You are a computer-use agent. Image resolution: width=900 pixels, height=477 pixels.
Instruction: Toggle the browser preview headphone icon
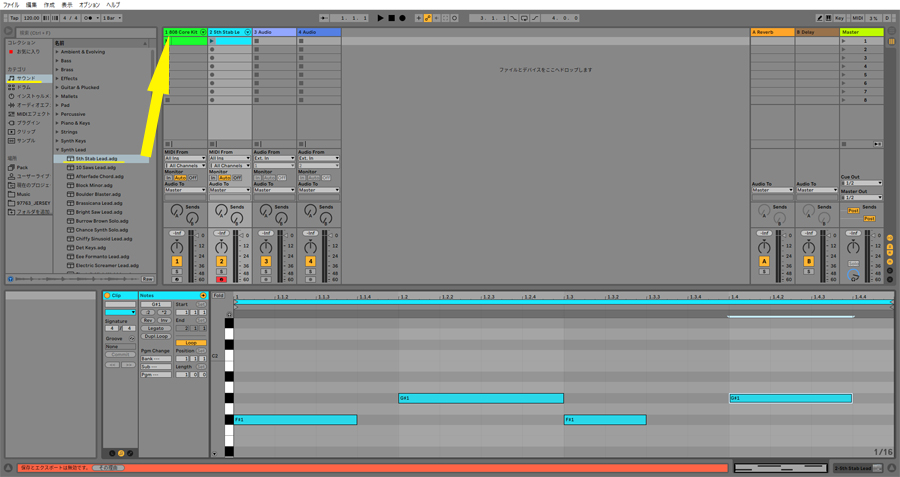[10, 279]
